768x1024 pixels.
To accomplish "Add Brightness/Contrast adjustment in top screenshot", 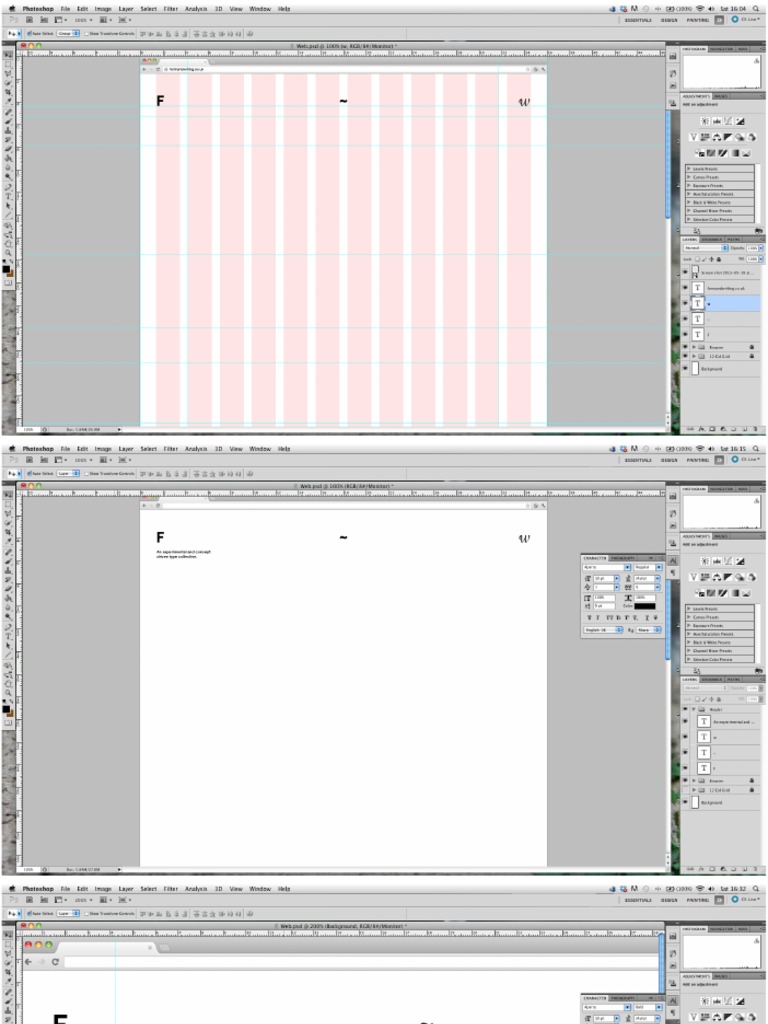I will click(x=705, y=121).
